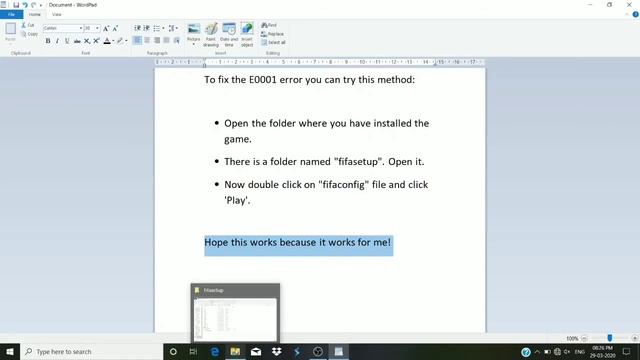This screenshot has width=640, height=360.
Task: Click Insert object
Action: [247, 35]
